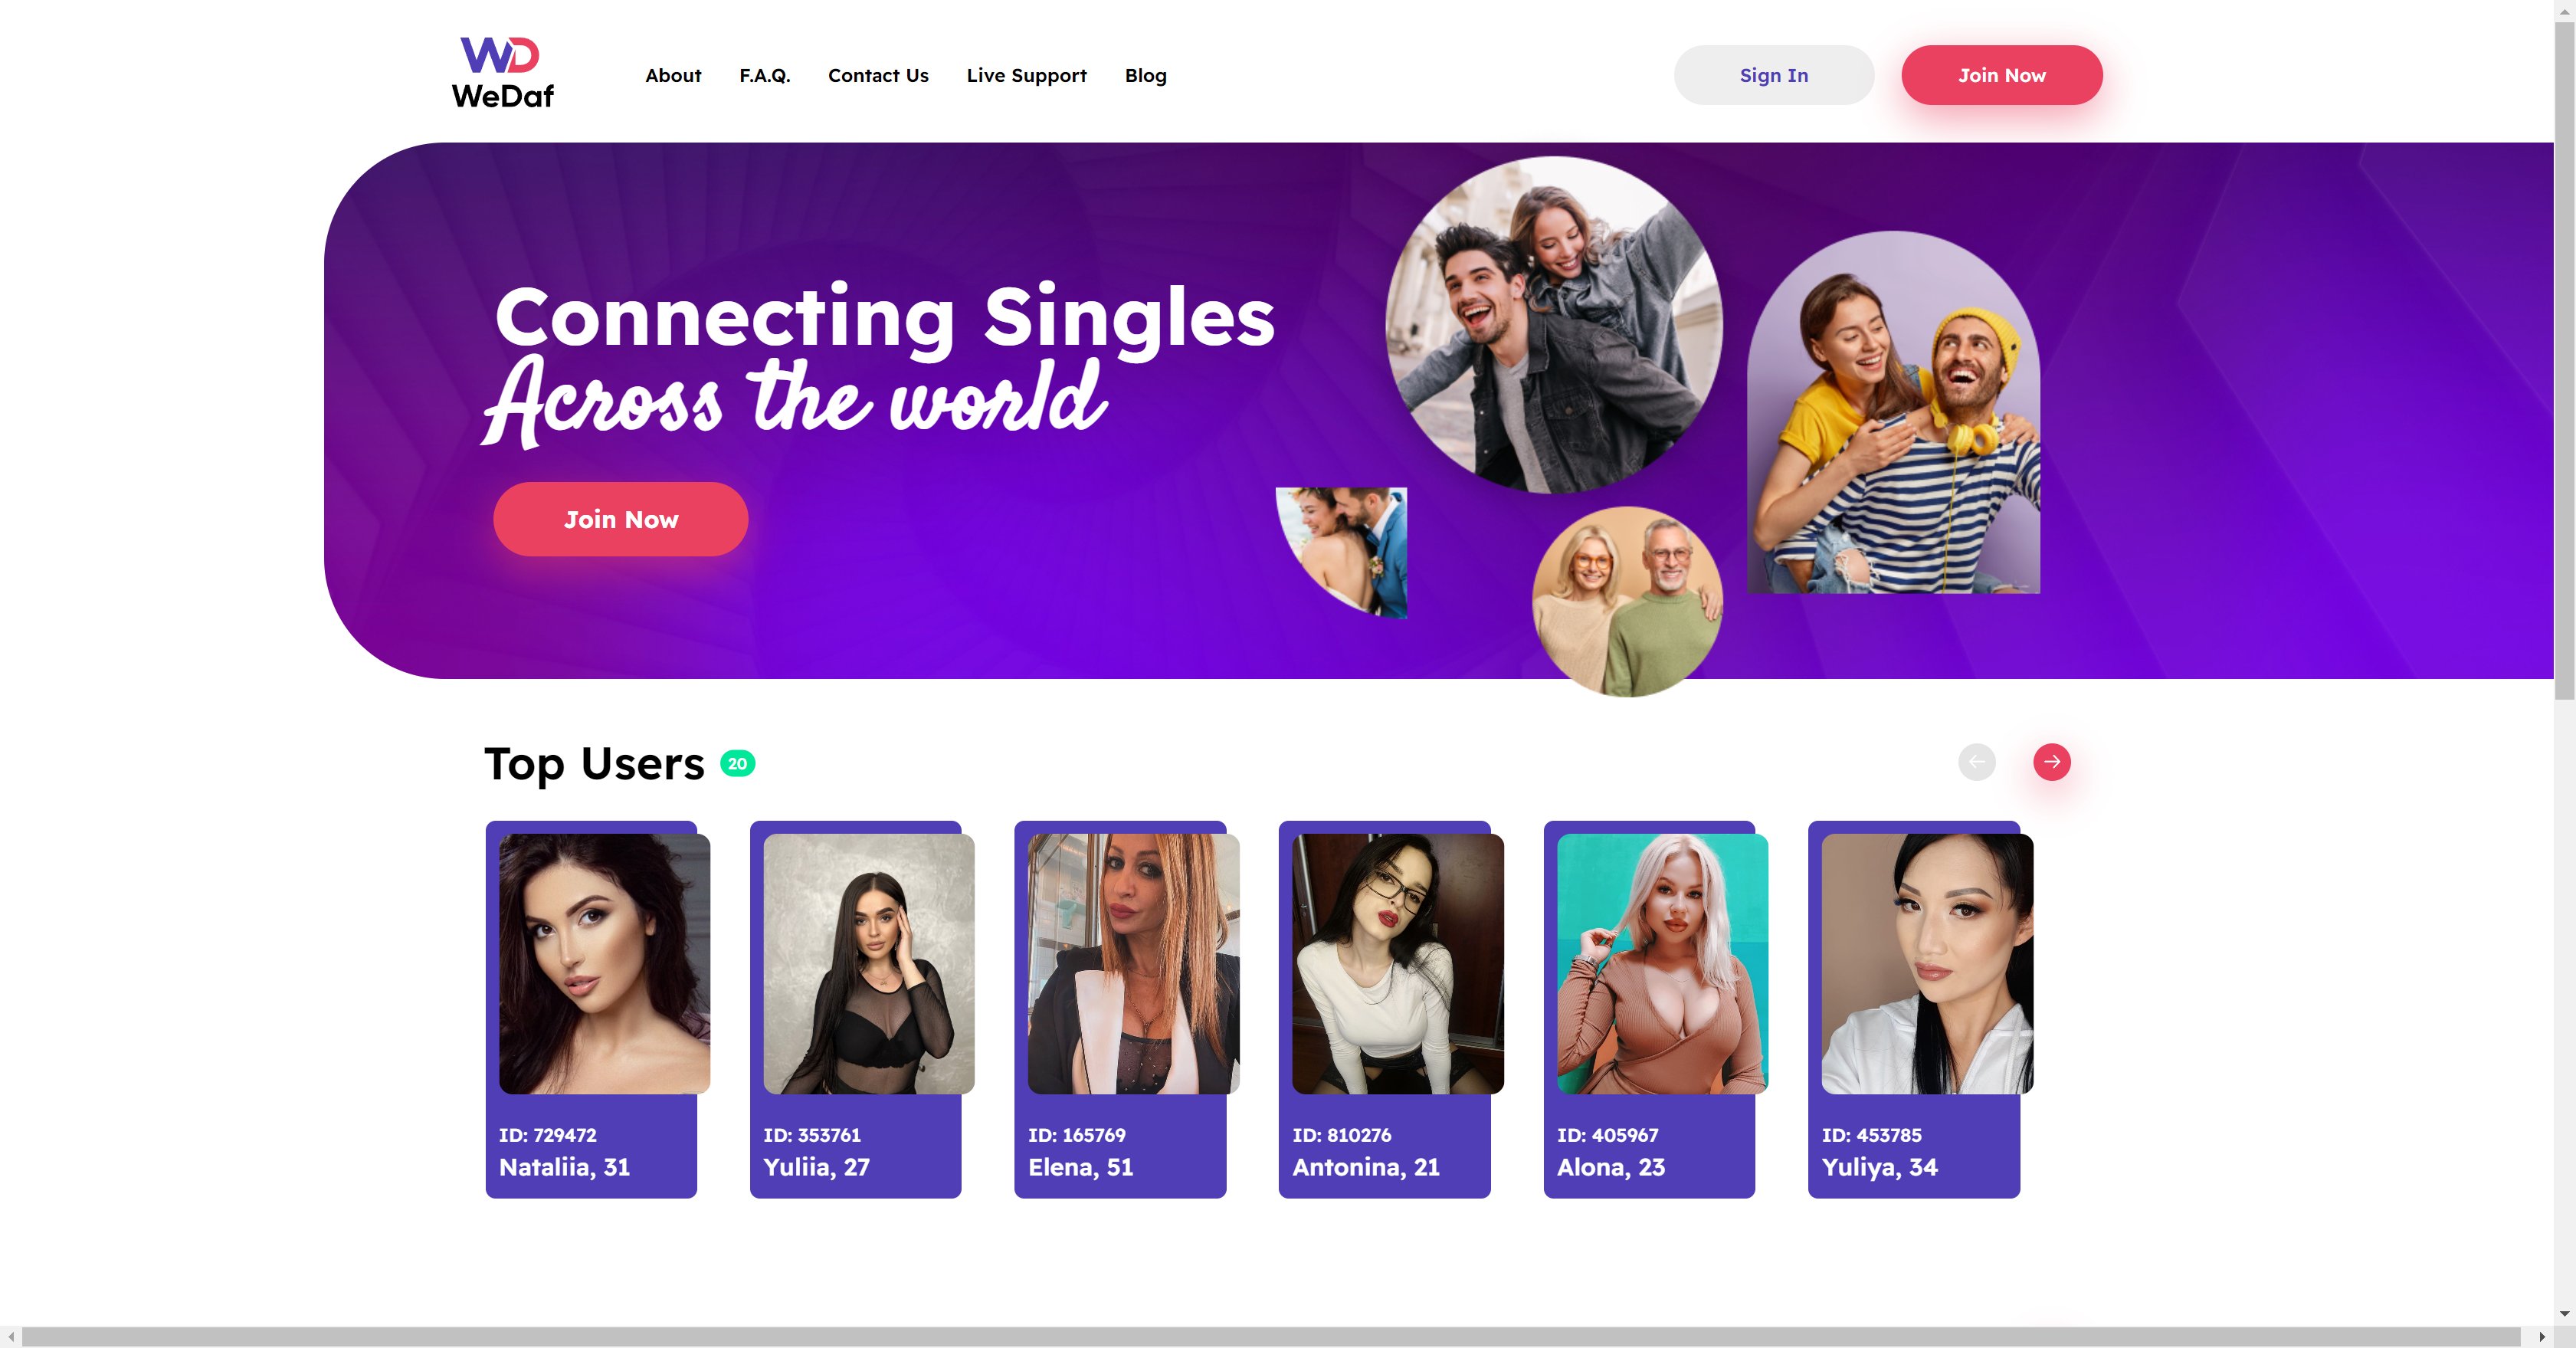Open the F.A.Q. menu item
This screenshot has width=2576, height=1348.
(x=764, y=75)
